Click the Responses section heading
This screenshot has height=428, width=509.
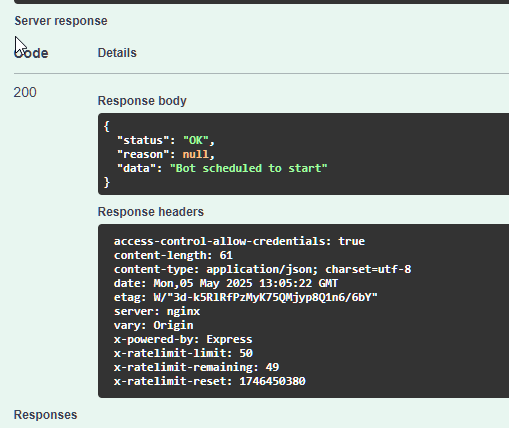45,415
